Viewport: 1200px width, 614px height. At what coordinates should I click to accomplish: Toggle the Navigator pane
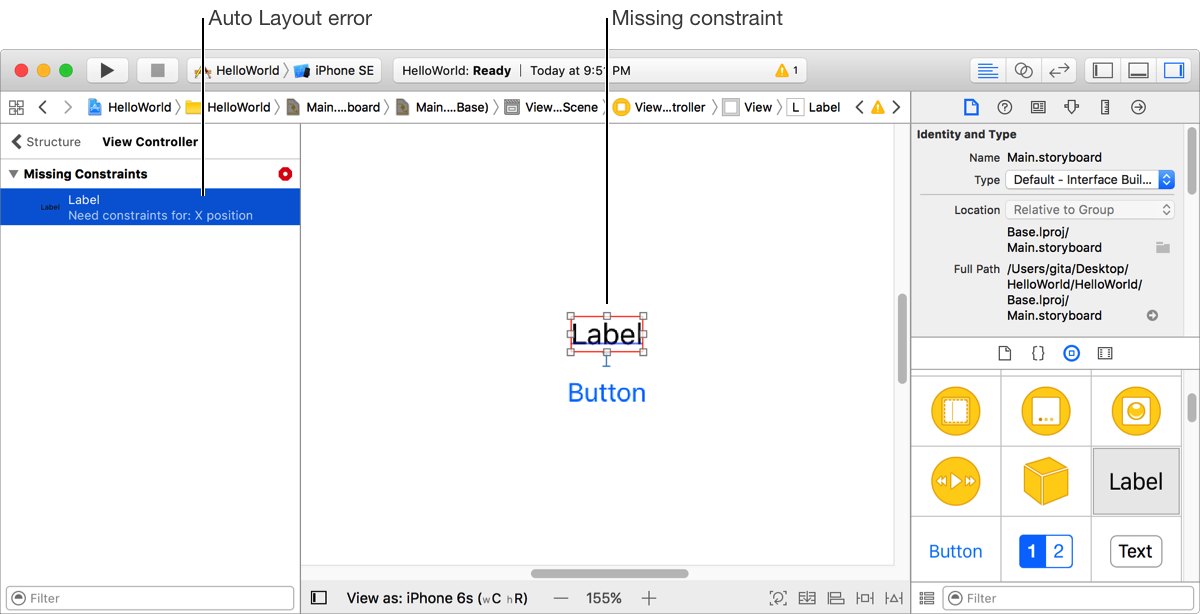coord(1103,70)
